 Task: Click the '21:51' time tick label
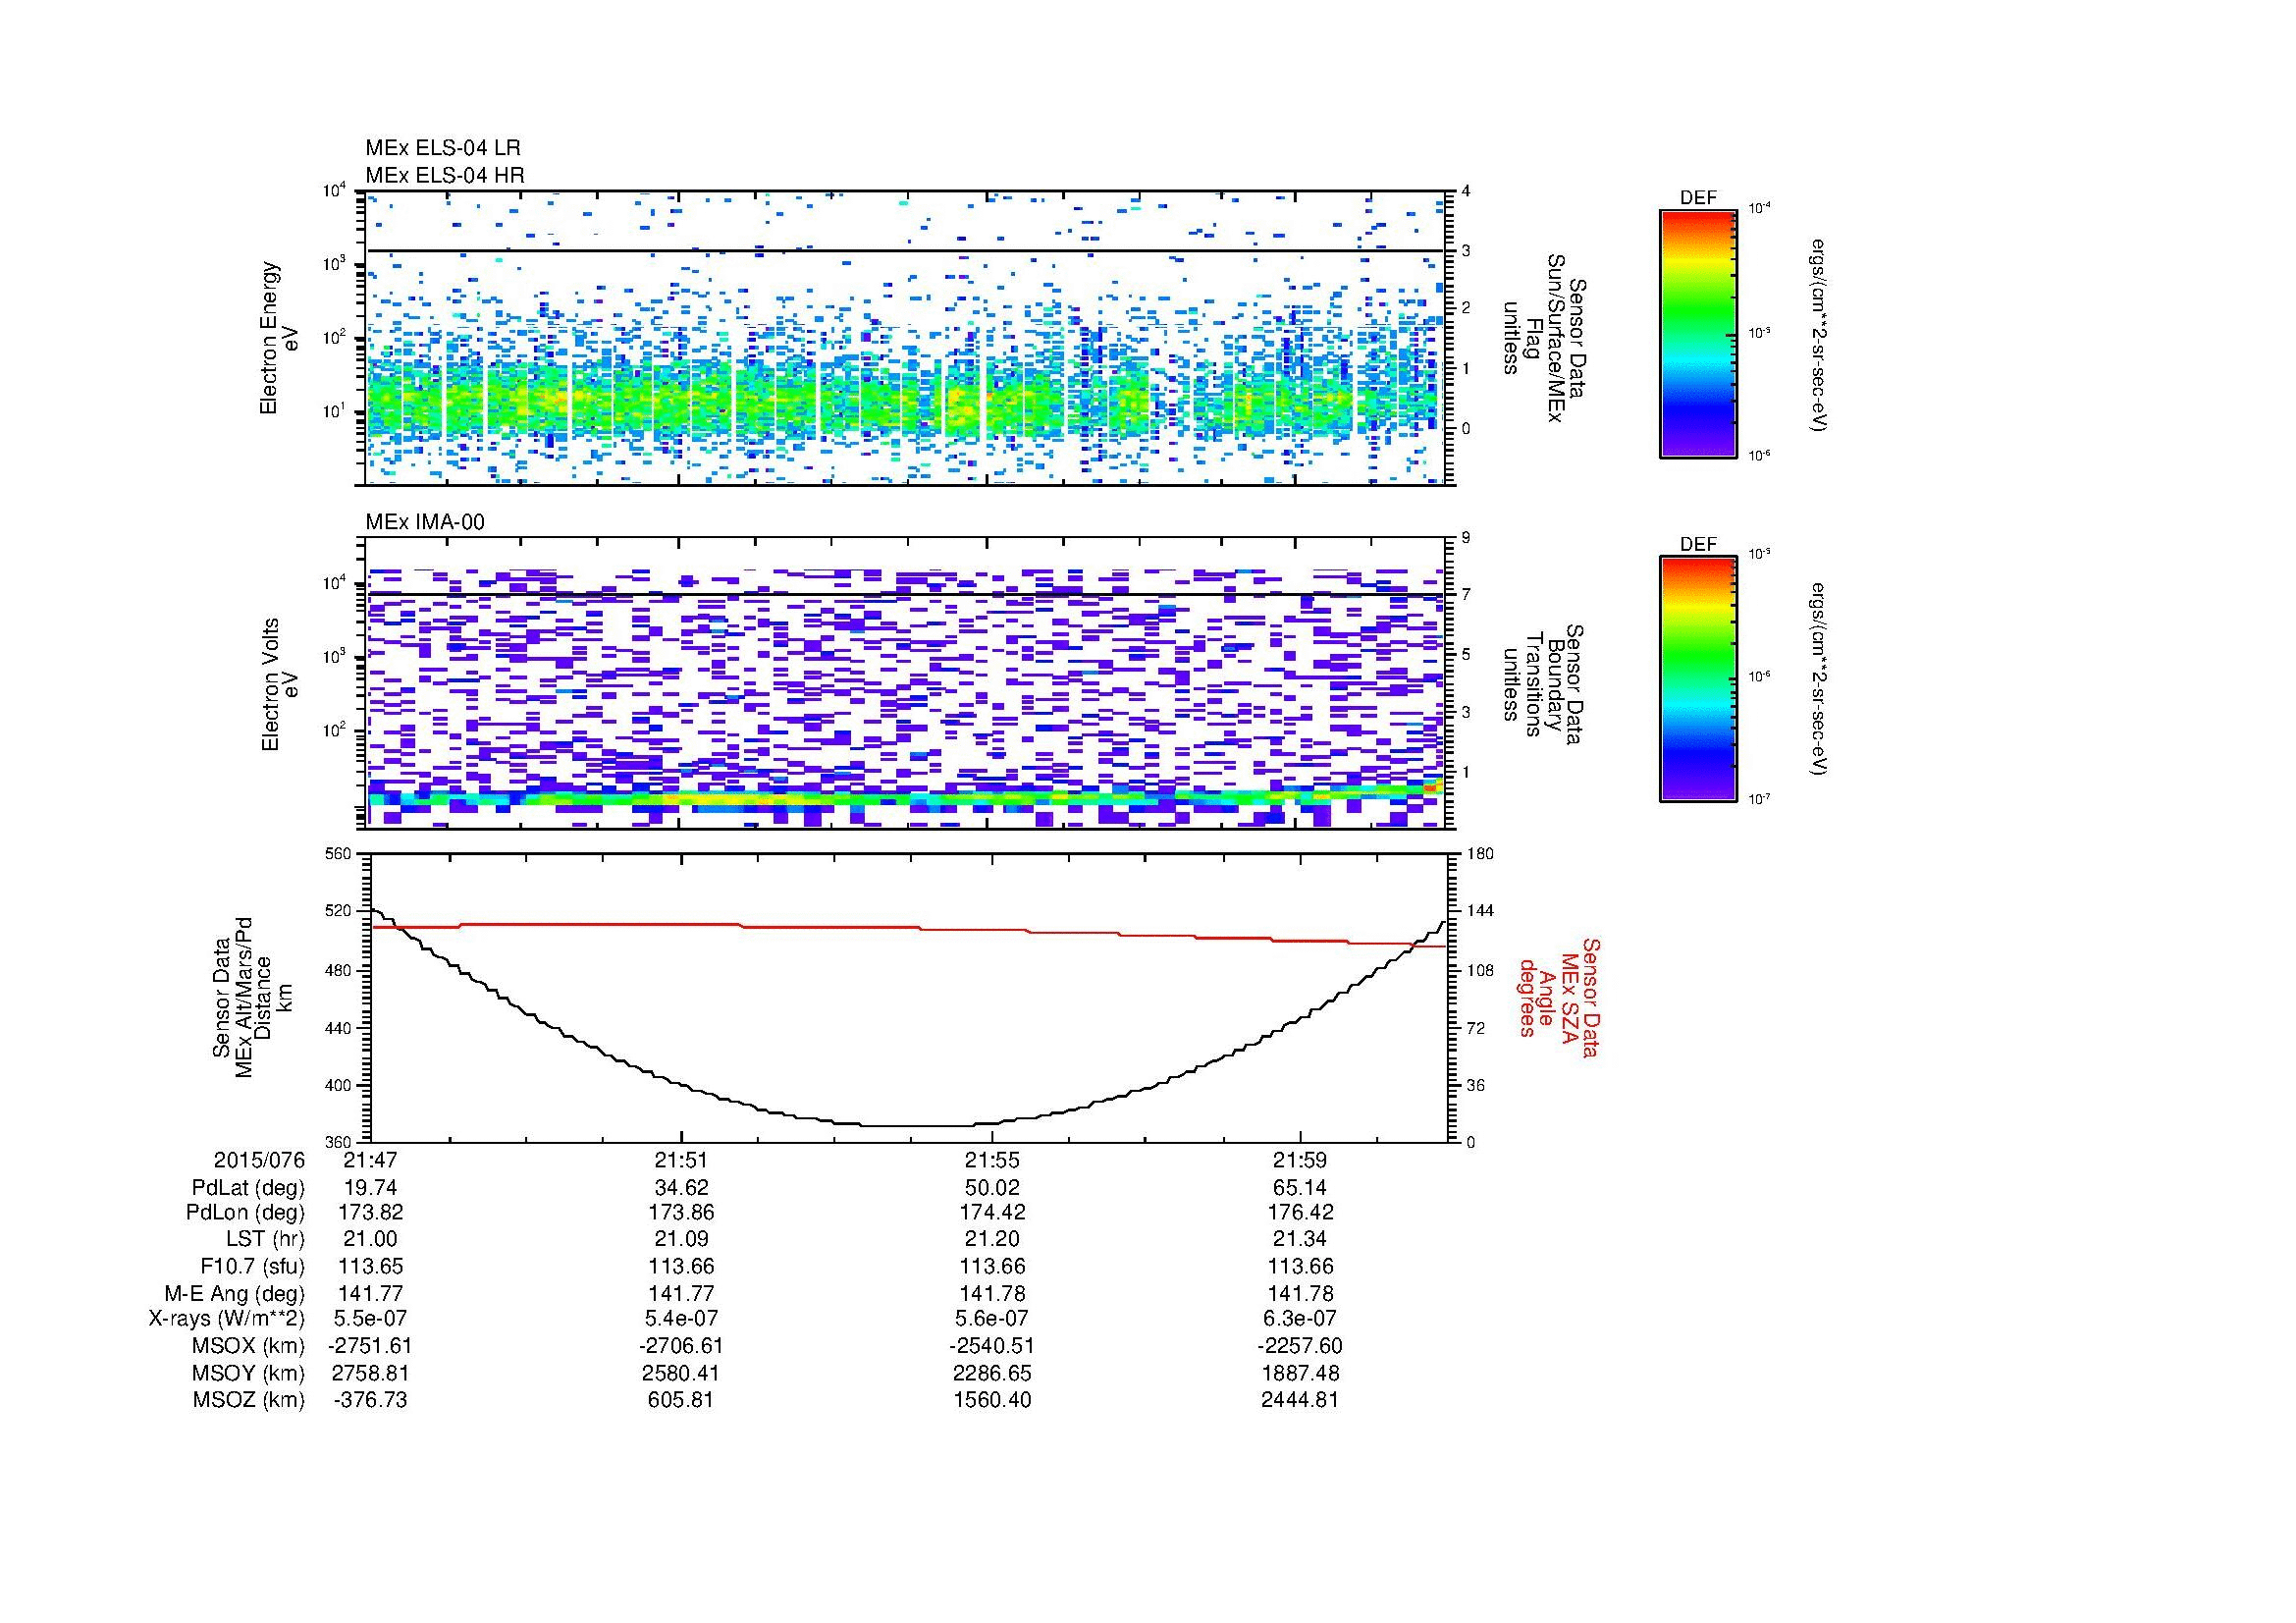tap(681, 1161)
